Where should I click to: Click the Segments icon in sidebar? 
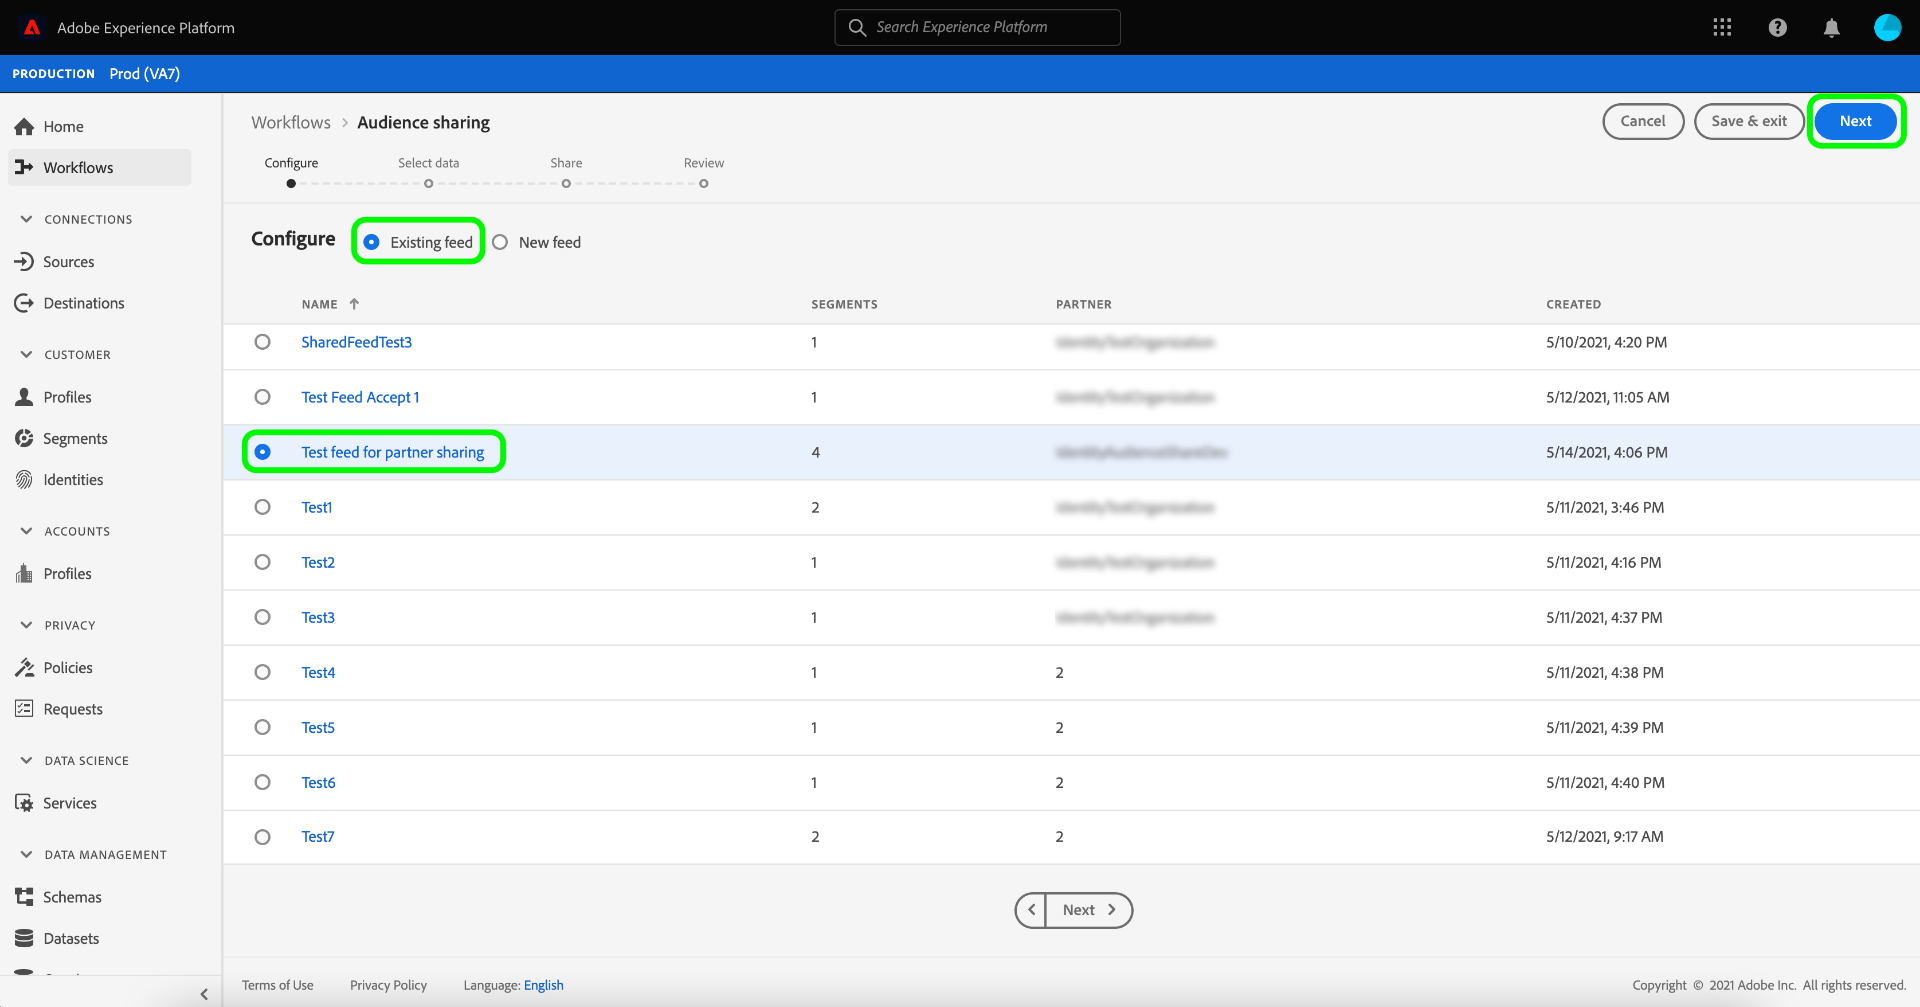point(24,438)
